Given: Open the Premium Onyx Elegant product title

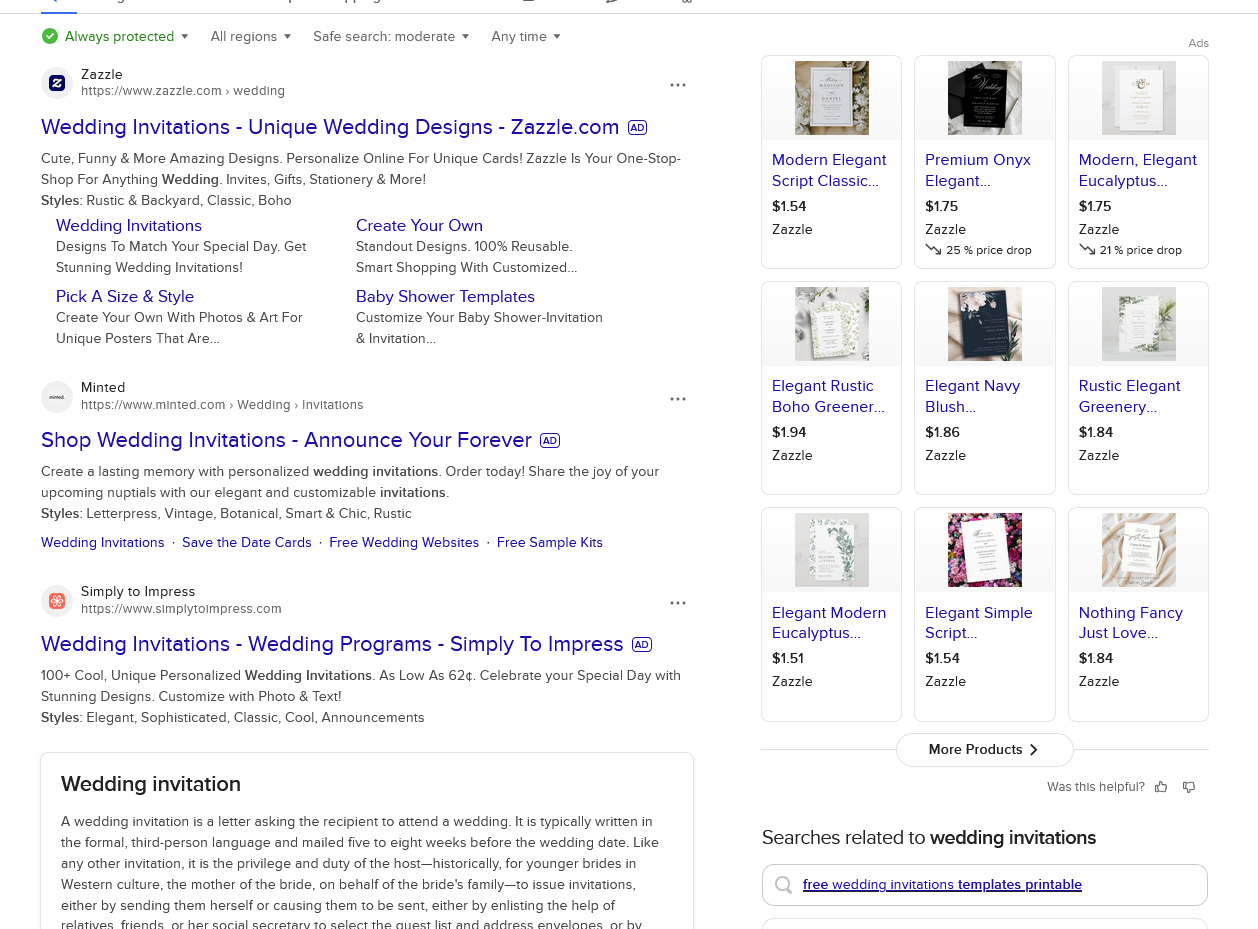Looking at the screenshot, I should point(978,170).
